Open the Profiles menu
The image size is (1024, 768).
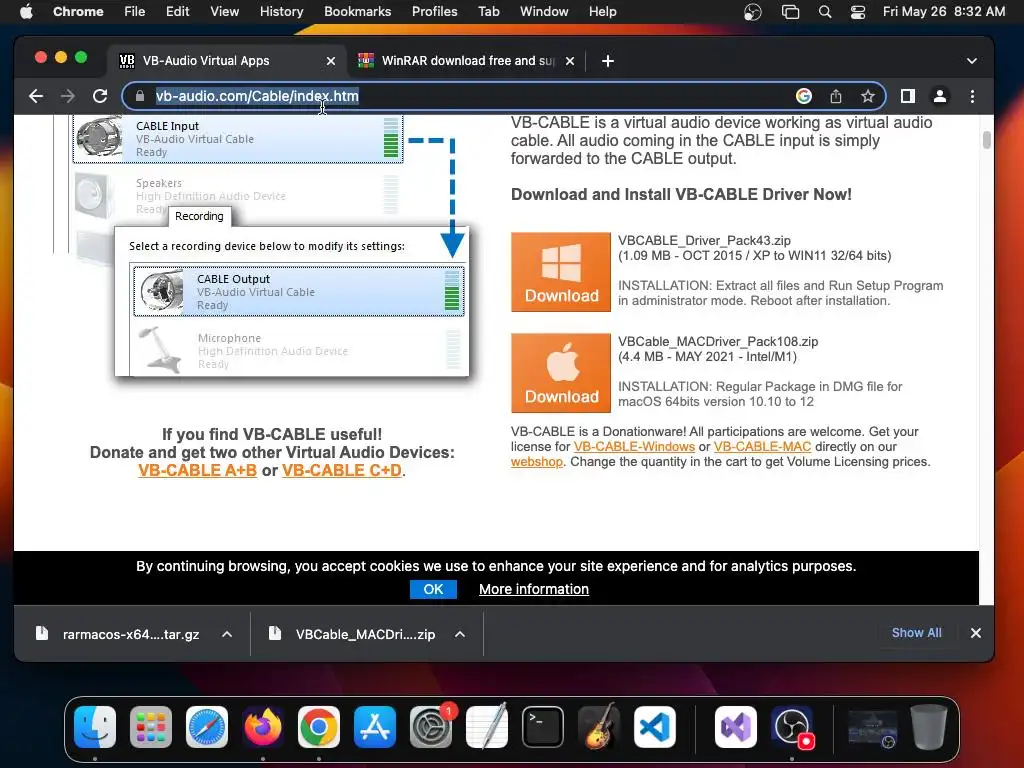click(x=434, y=12)
